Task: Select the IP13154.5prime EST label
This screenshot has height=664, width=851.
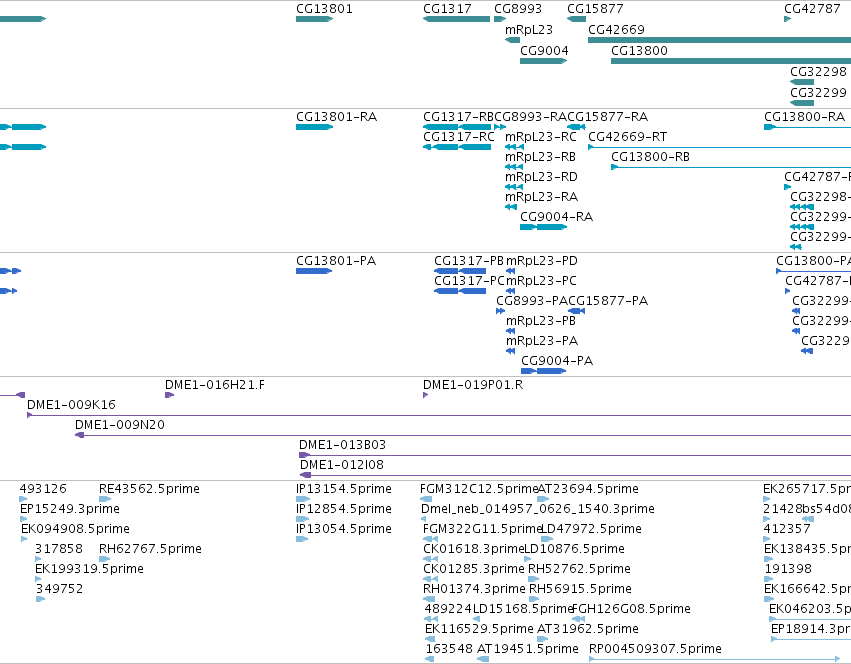Action: tap(344, 489)
